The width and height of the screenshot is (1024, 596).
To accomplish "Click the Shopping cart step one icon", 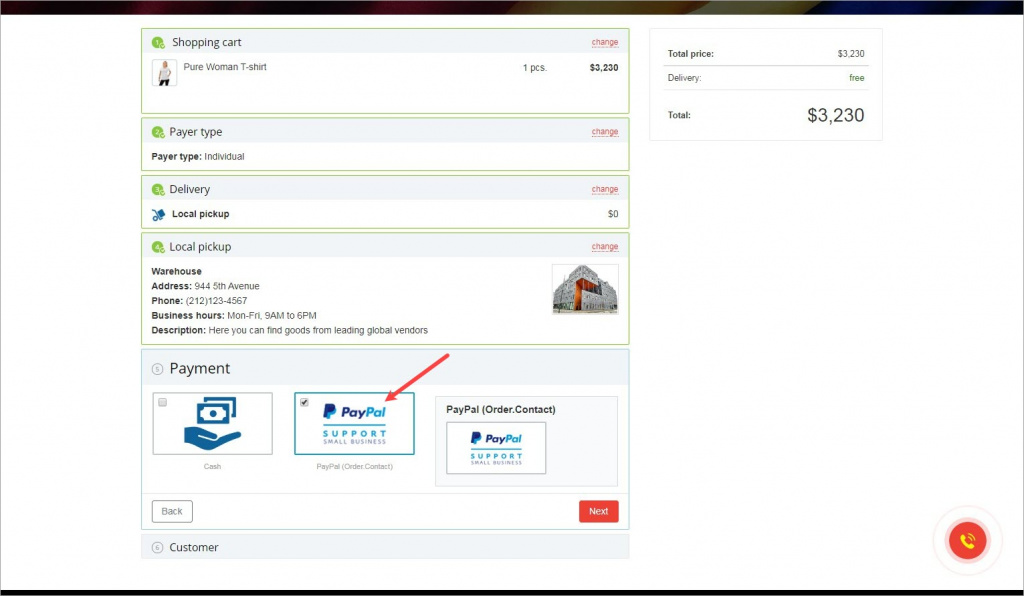I will click(x=158, y=42).
